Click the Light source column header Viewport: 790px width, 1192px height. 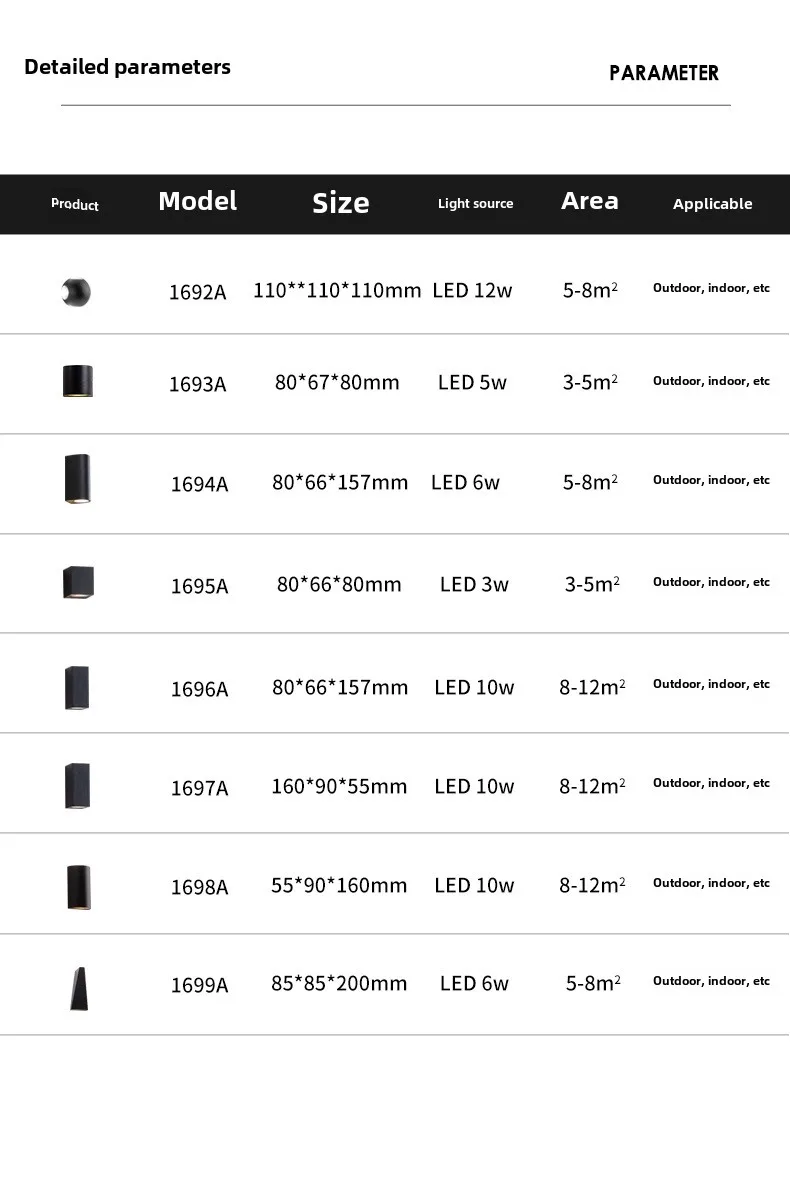pyautogui.click(x=475, y=204)
